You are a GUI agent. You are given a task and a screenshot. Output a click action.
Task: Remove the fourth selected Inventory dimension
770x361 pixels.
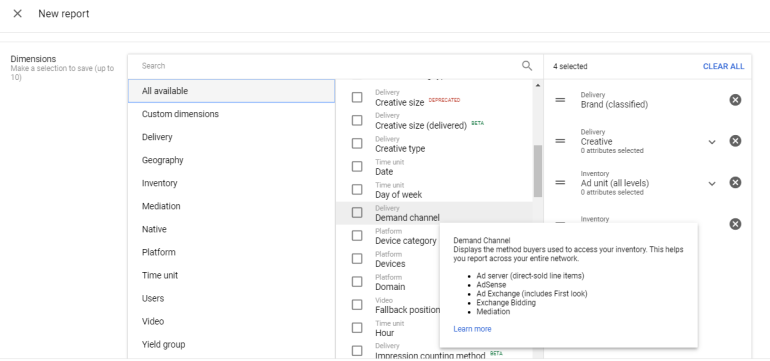(735, 224)
